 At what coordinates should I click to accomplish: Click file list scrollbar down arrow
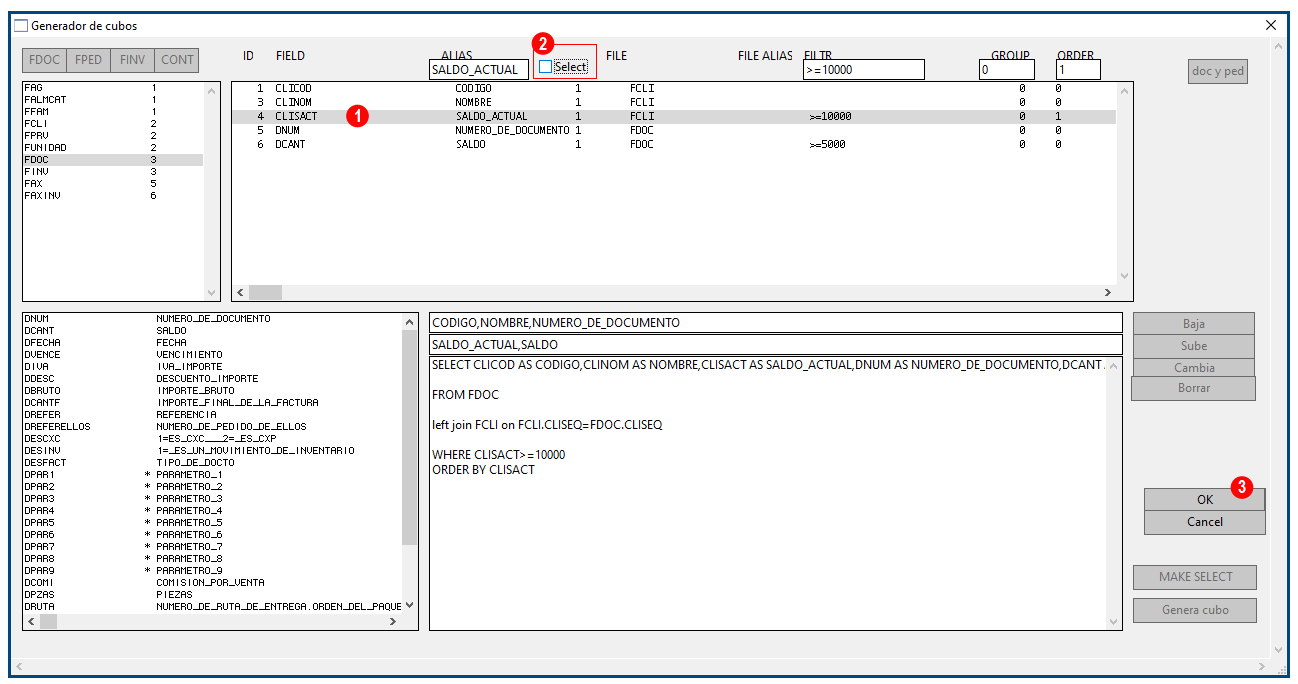pyautogui.click(x=211, y=292)
